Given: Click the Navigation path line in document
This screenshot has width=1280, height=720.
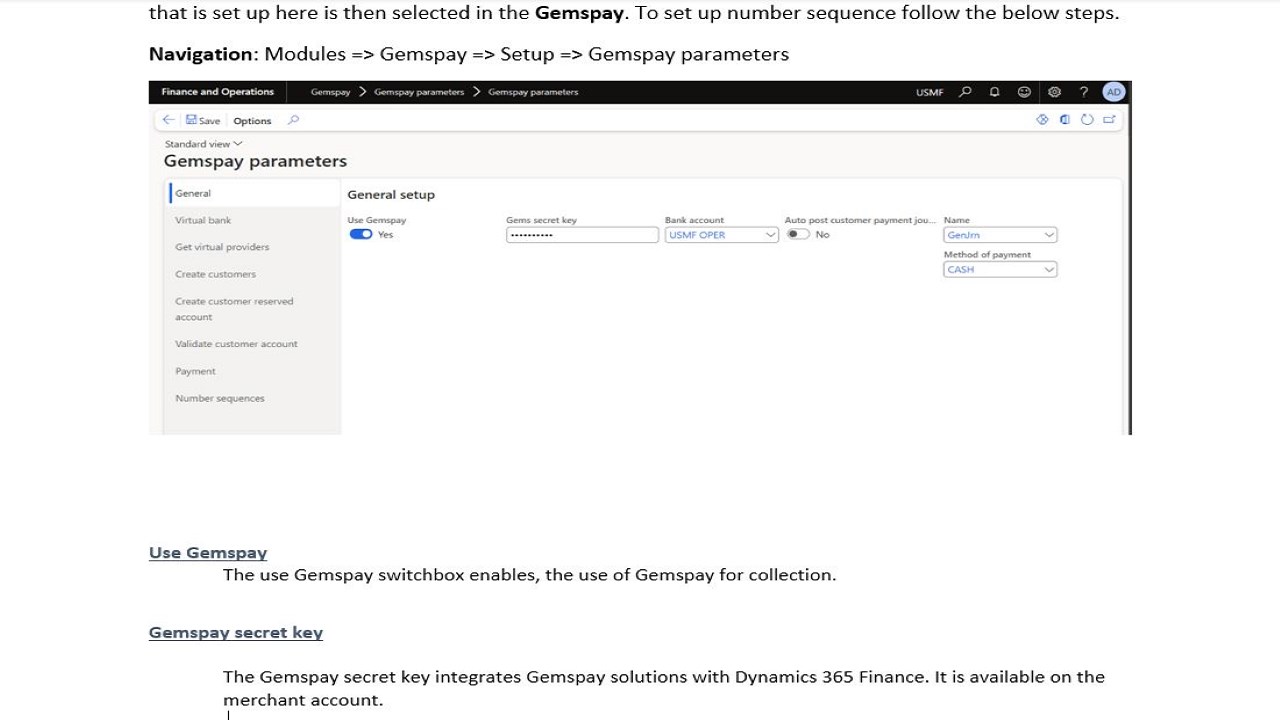Looking at the screenshot, I should coord(469,54).
